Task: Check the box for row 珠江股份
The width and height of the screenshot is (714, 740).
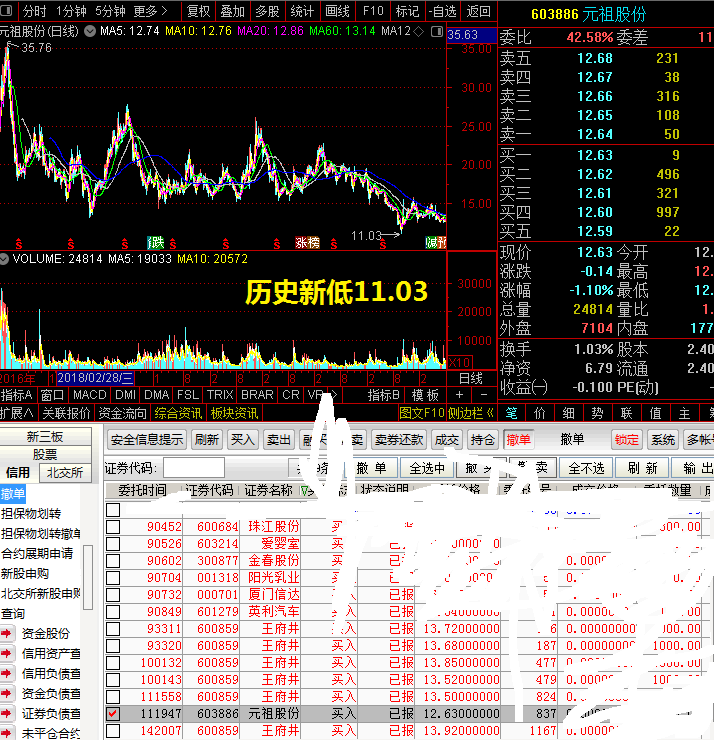Action: tap(113, 527)
